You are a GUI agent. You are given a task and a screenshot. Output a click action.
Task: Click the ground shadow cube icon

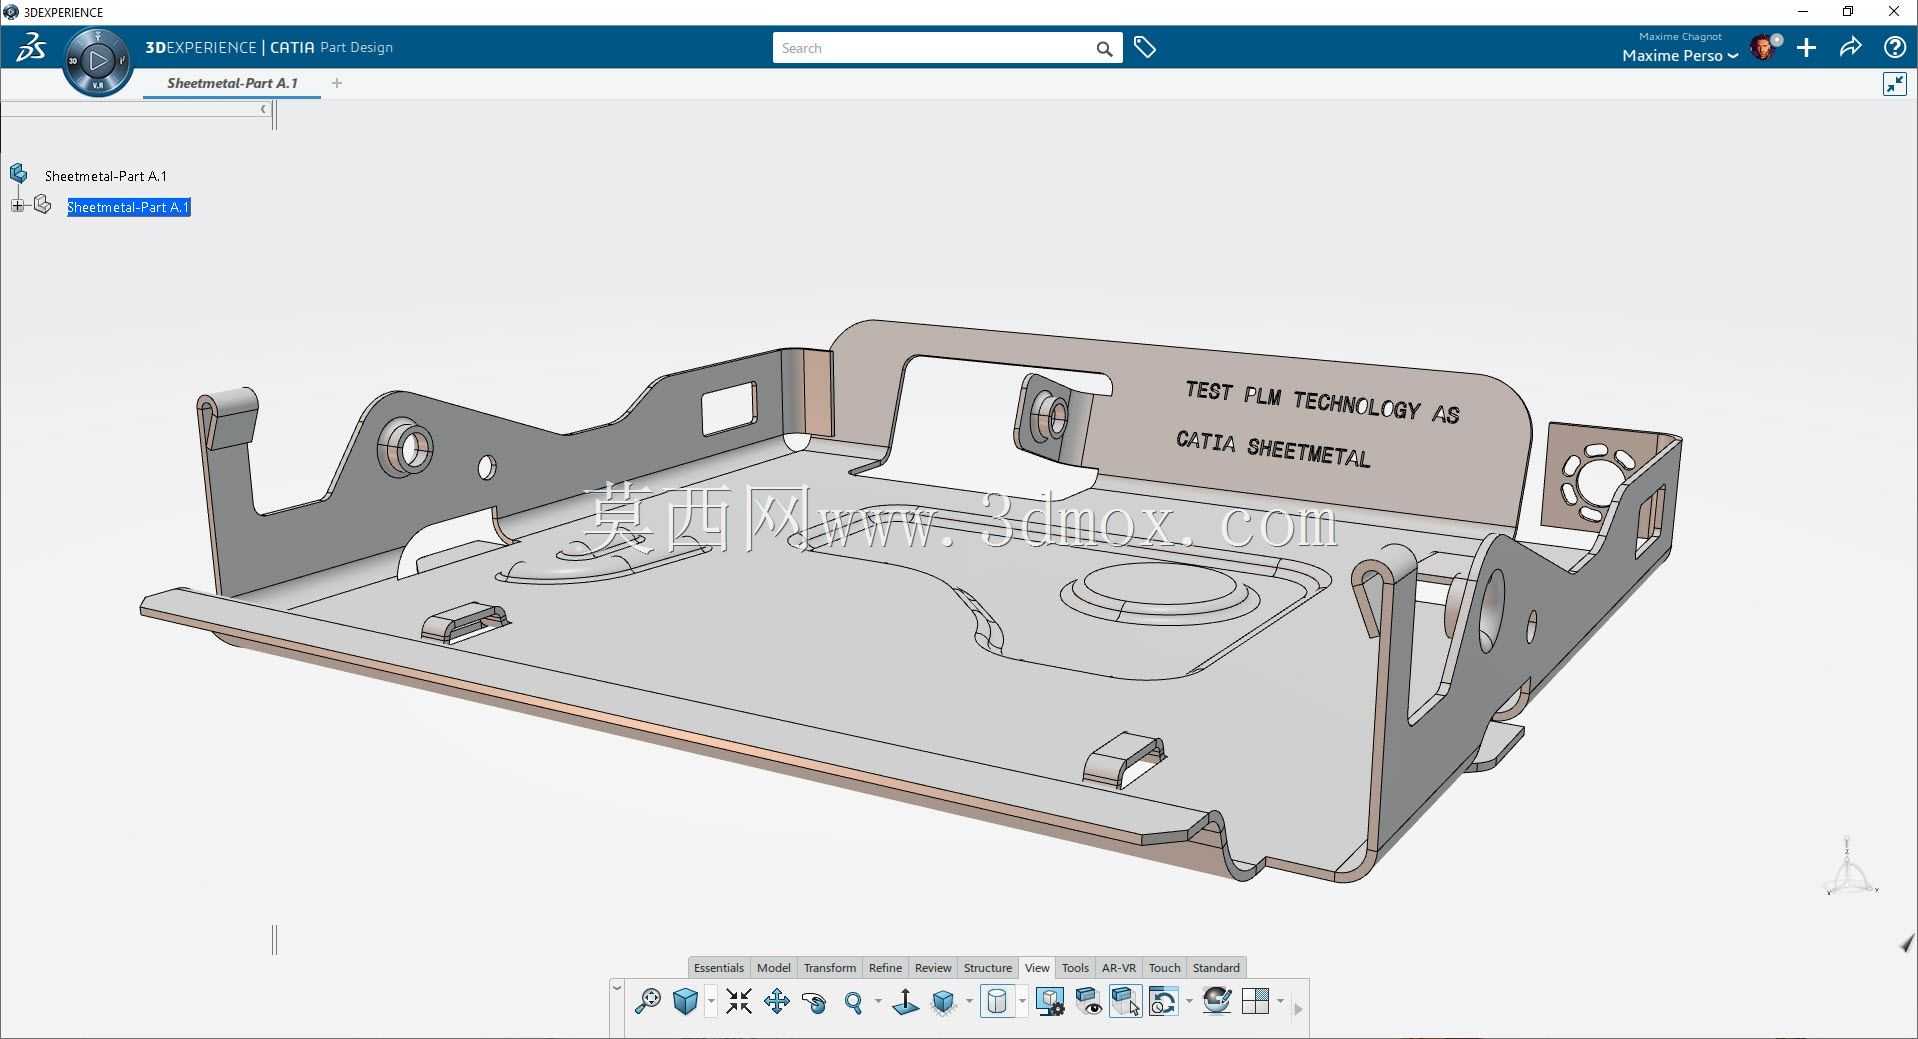[944, 1002]
